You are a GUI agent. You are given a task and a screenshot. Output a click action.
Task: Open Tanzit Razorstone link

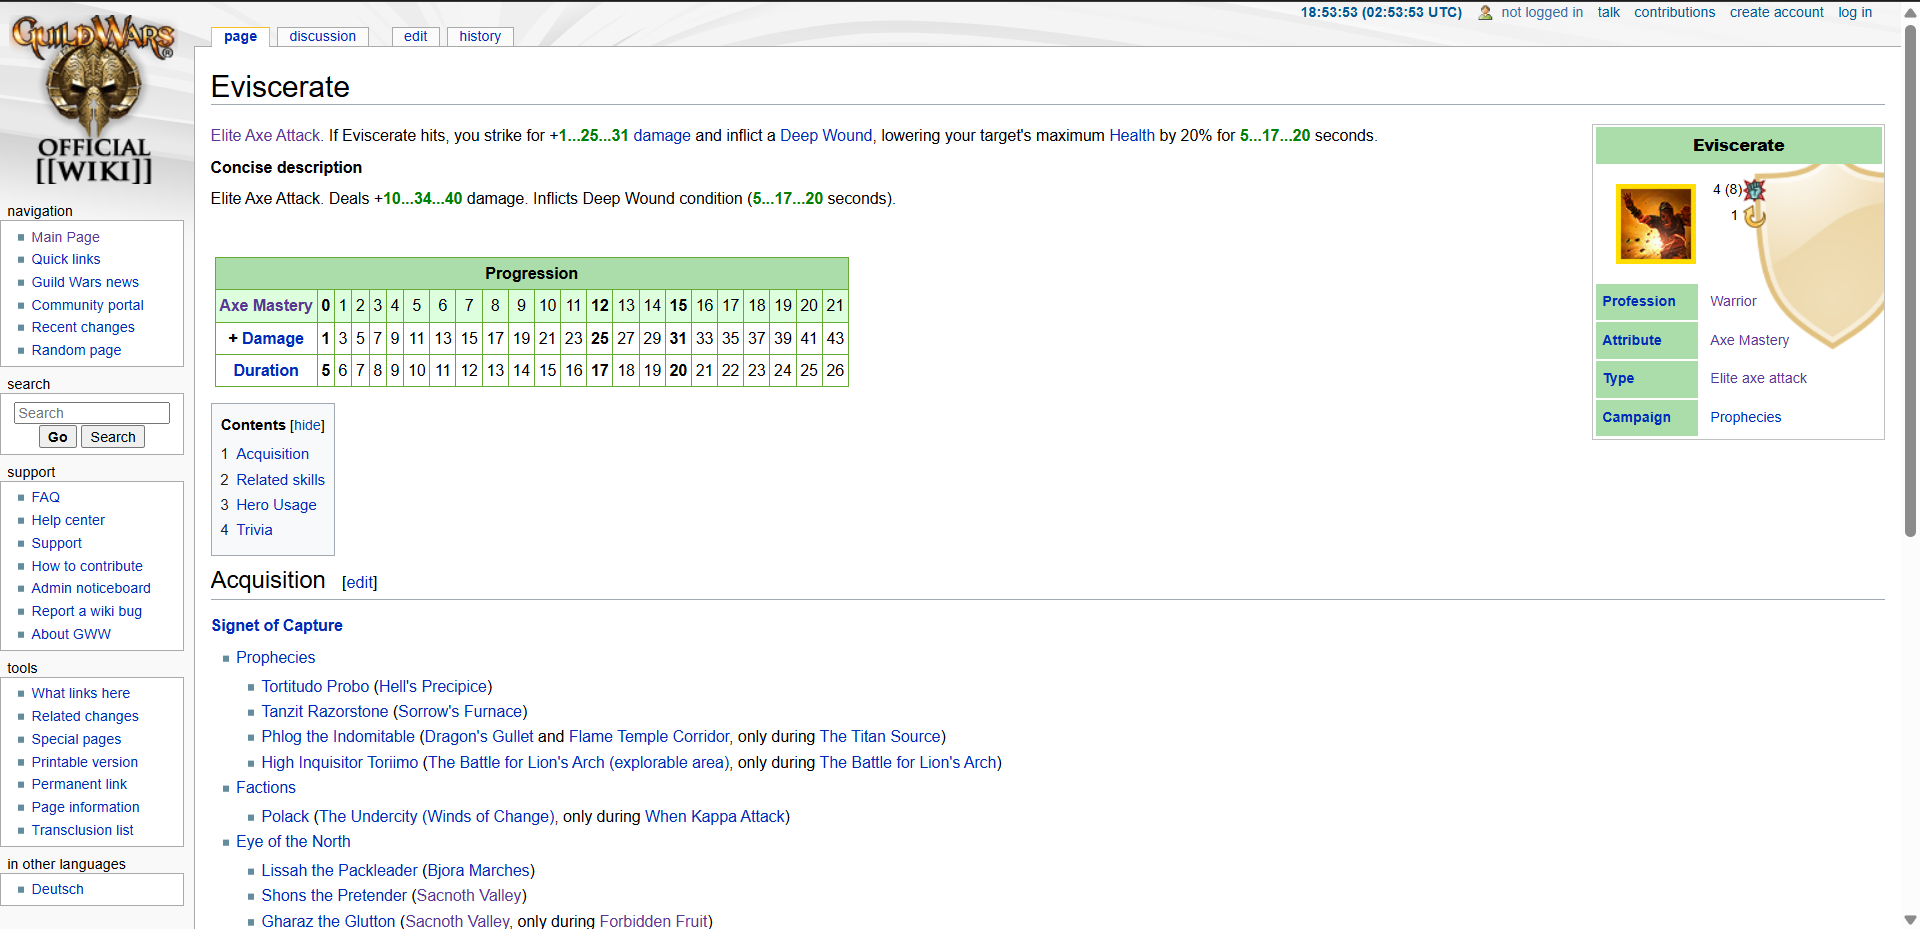325,711
